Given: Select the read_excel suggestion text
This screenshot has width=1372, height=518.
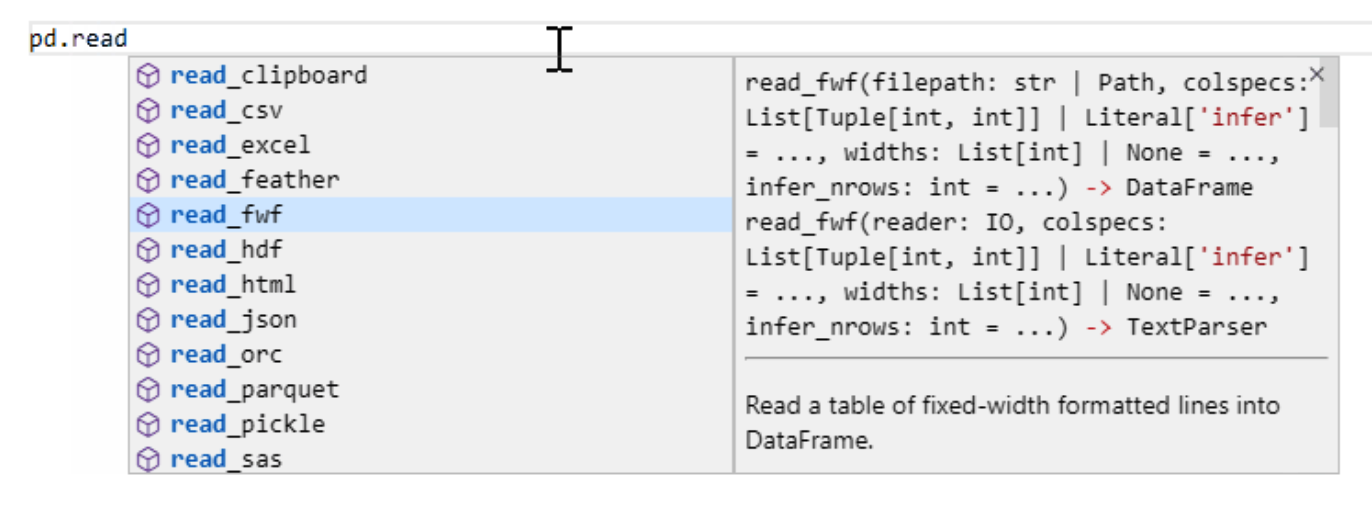Looking at the screenshot, I should (240, 146).
